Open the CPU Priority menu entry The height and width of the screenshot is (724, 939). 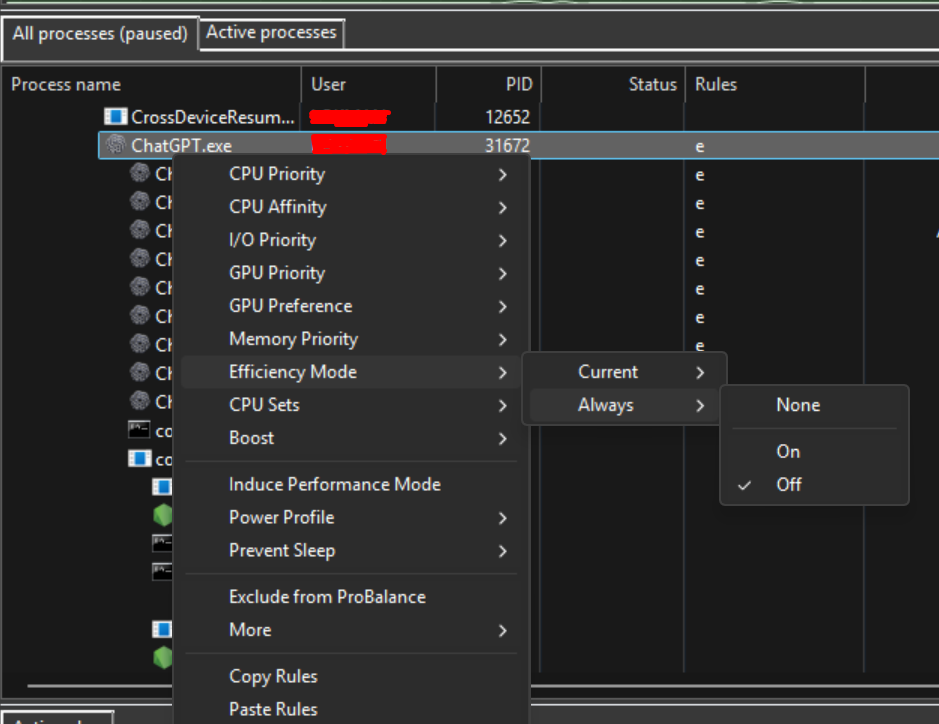[x=351, y=174]
